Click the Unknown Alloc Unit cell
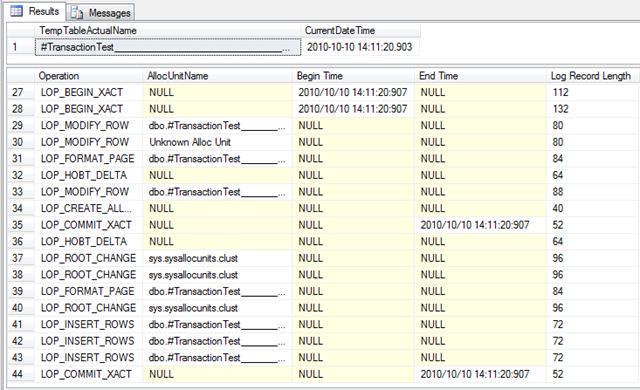The height and width of the screenshot is (390, 640). pyautogui.click(x=217, y=142)
